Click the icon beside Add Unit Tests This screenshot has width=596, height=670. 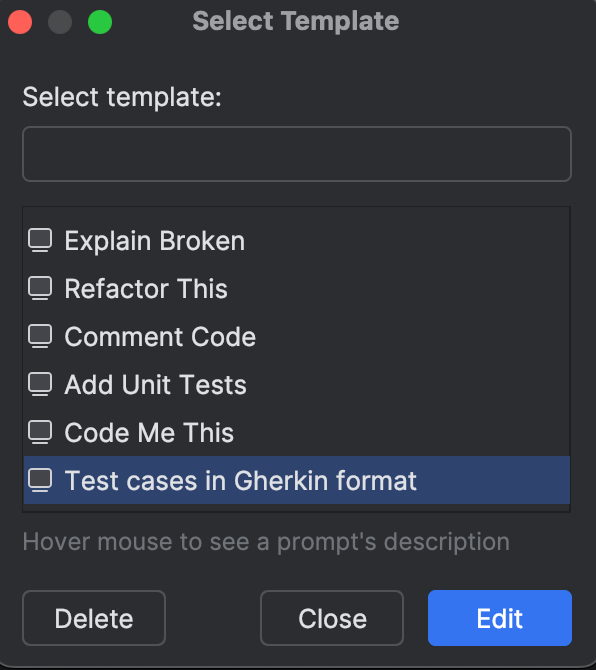click(40, 384)
